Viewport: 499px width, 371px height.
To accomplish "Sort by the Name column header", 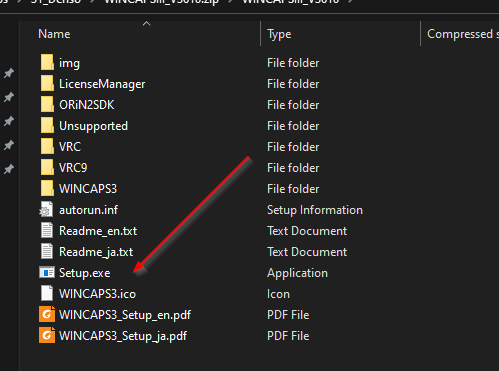I will [x=54, y=34].
